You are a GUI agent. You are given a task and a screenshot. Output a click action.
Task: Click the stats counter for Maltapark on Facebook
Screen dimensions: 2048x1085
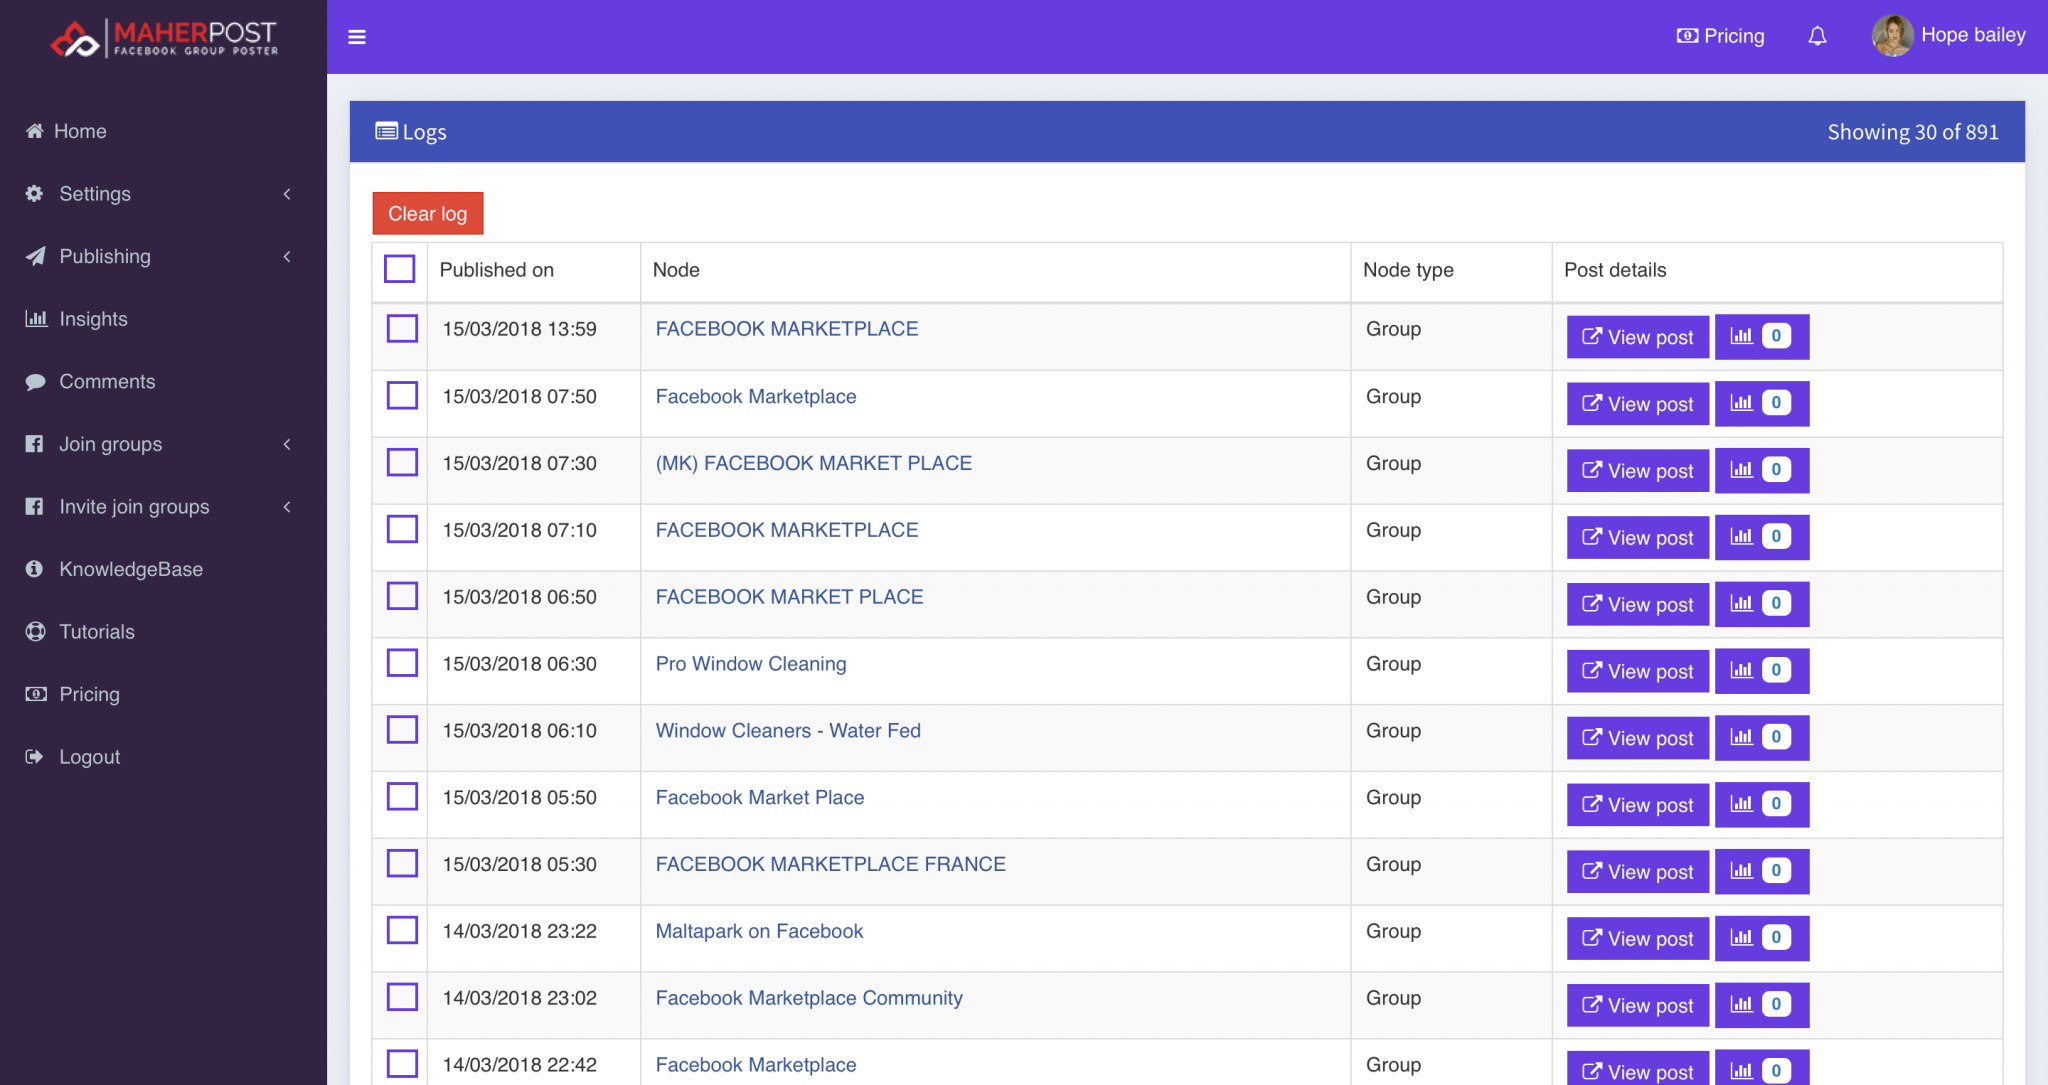(x=1760, y=937)
